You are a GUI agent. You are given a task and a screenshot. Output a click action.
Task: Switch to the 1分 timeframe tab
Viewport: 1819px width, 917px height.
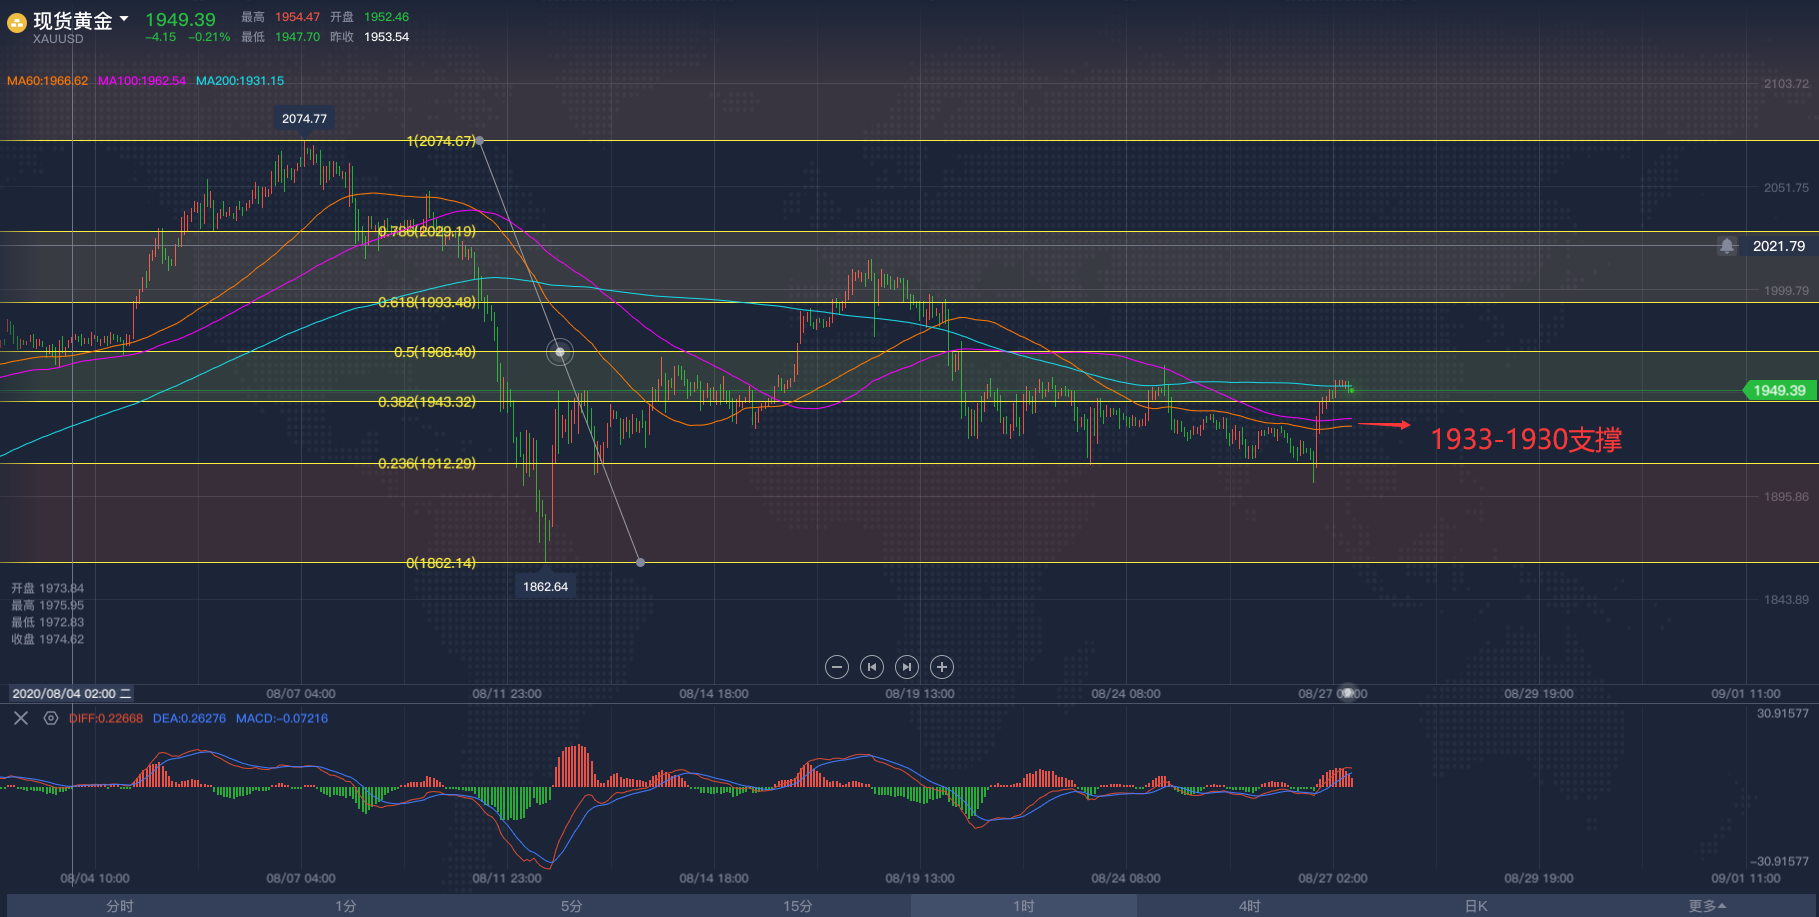pos(346,906)
